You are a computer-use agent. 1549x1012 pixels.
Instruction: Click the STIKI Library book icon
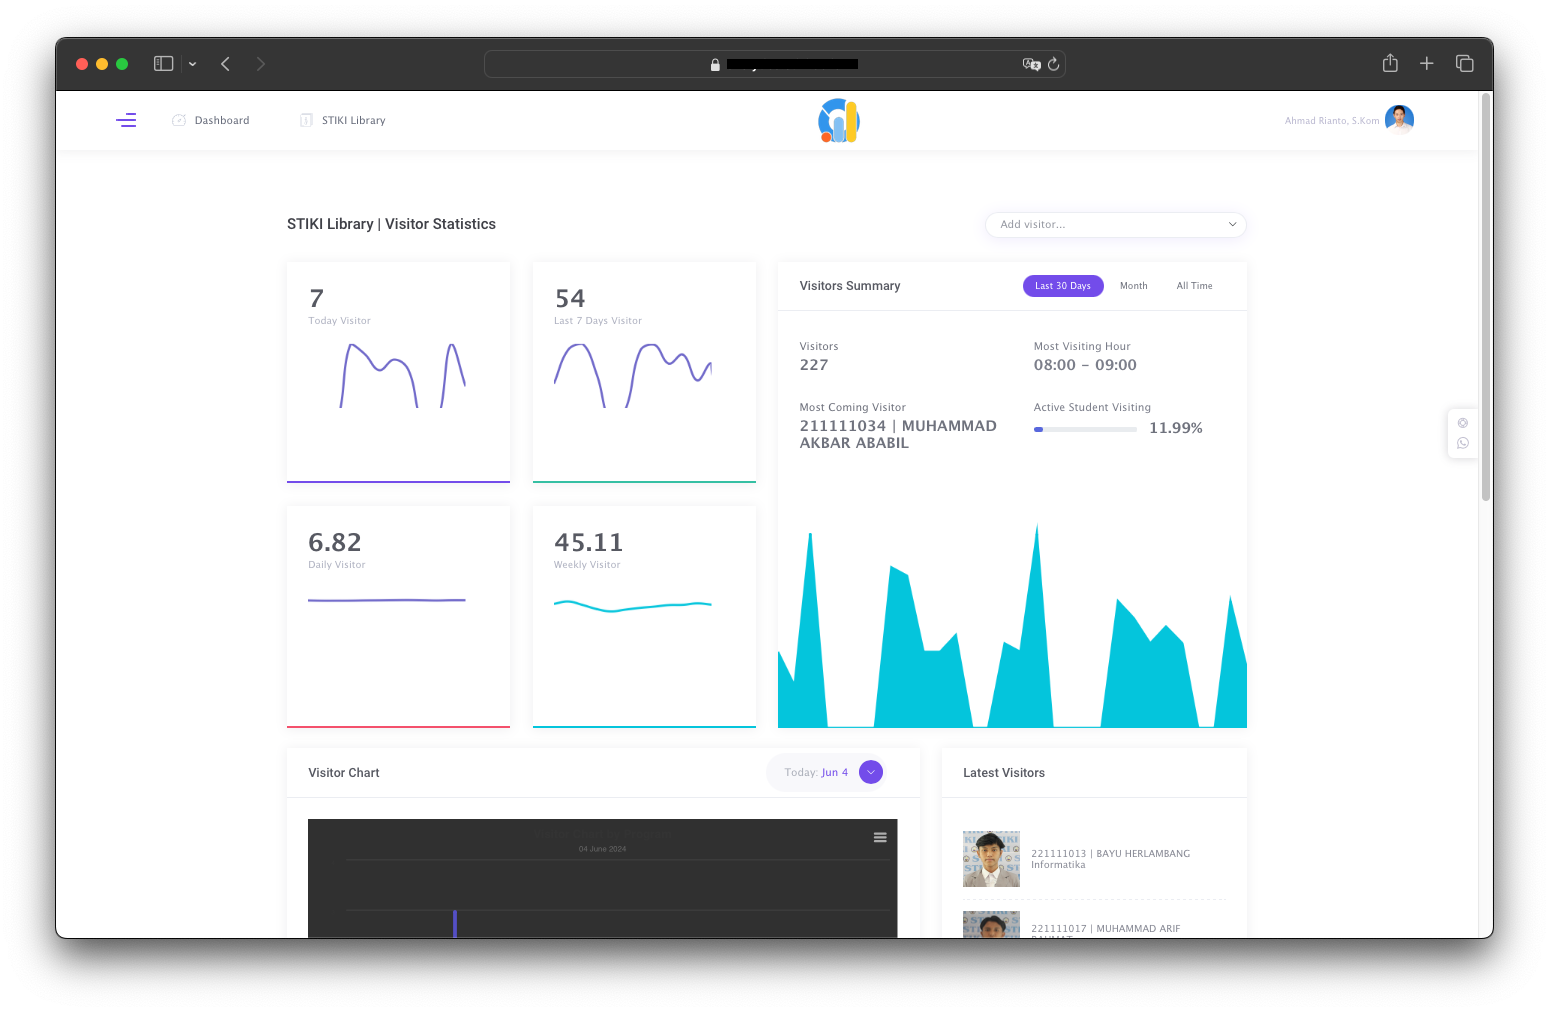tap(306, 120)
